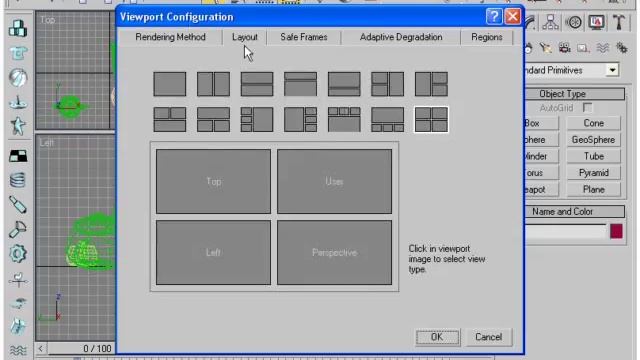This screenshot has width=640, height=360.
Task: Open the Display command panel monitor icon
Action: click(597, 22)
